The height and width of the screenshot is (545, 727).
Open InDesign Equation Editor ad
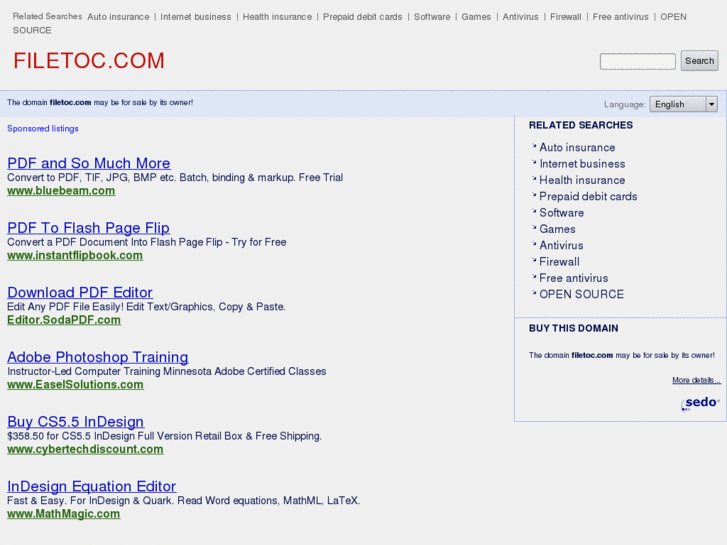(92, 486)
